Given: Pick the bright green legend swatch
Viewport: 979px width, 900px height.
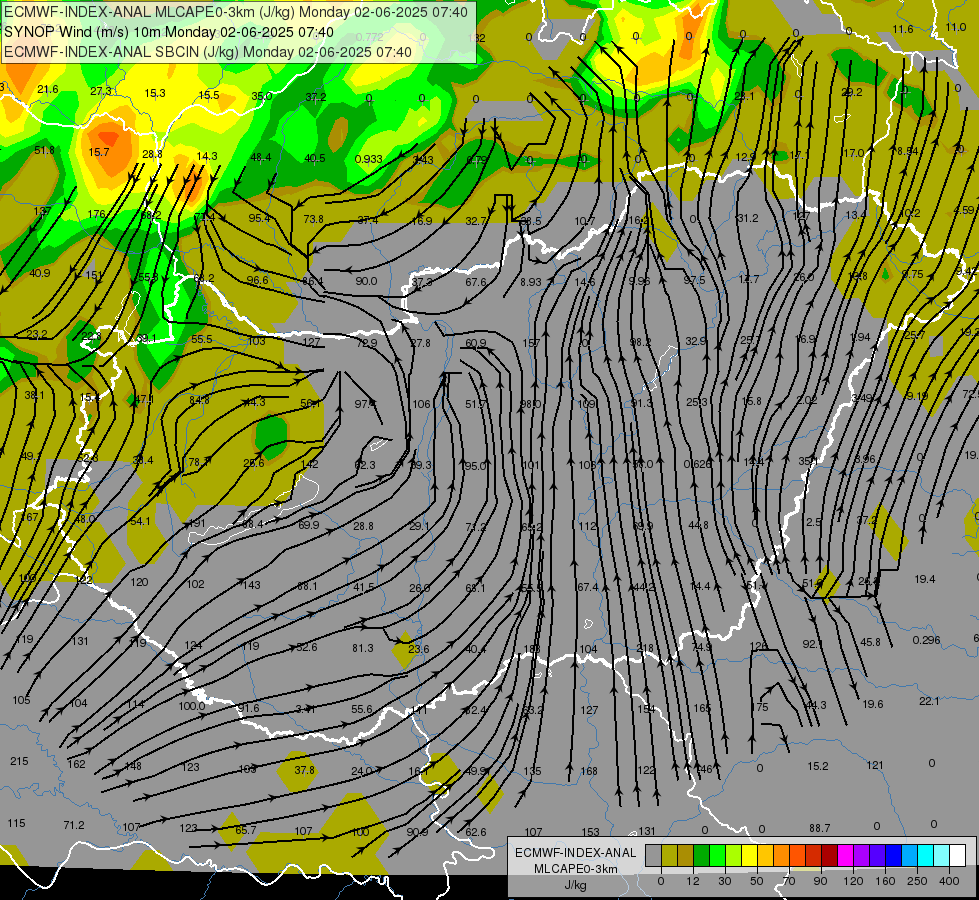Looking at the screenshot, I should coord(718,855).
